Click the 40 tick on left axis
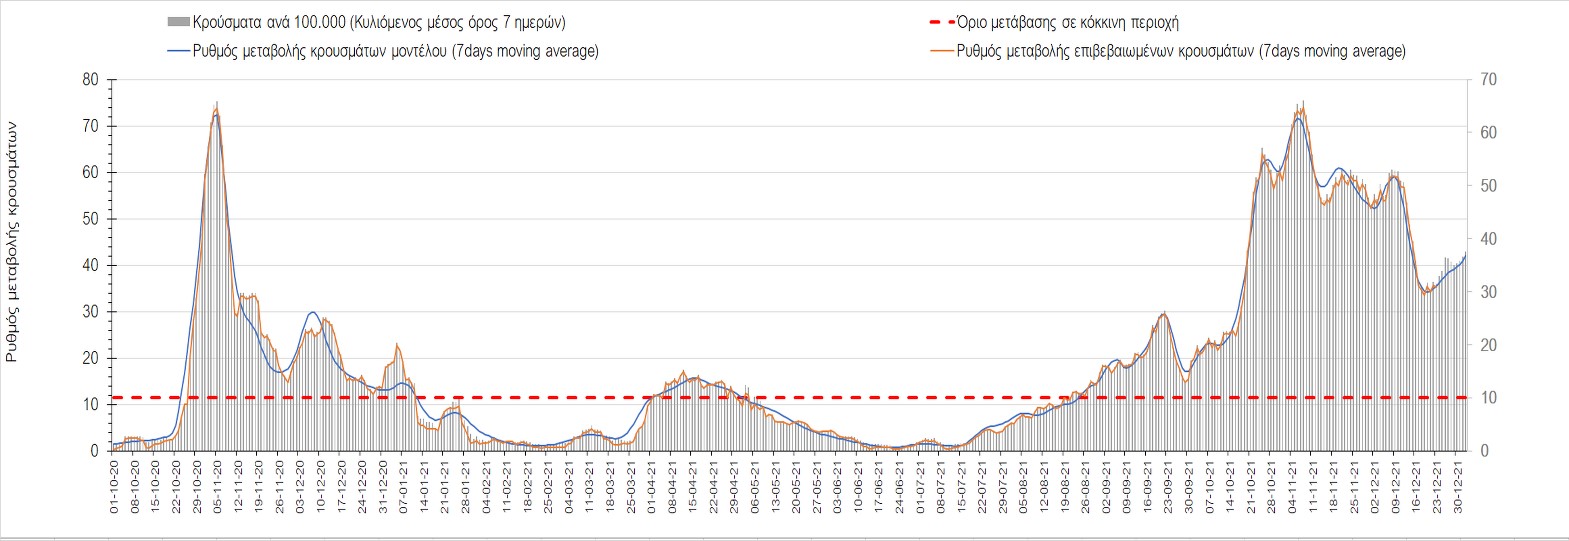The height and width of the screenshot is (541, 1569). 91,265
